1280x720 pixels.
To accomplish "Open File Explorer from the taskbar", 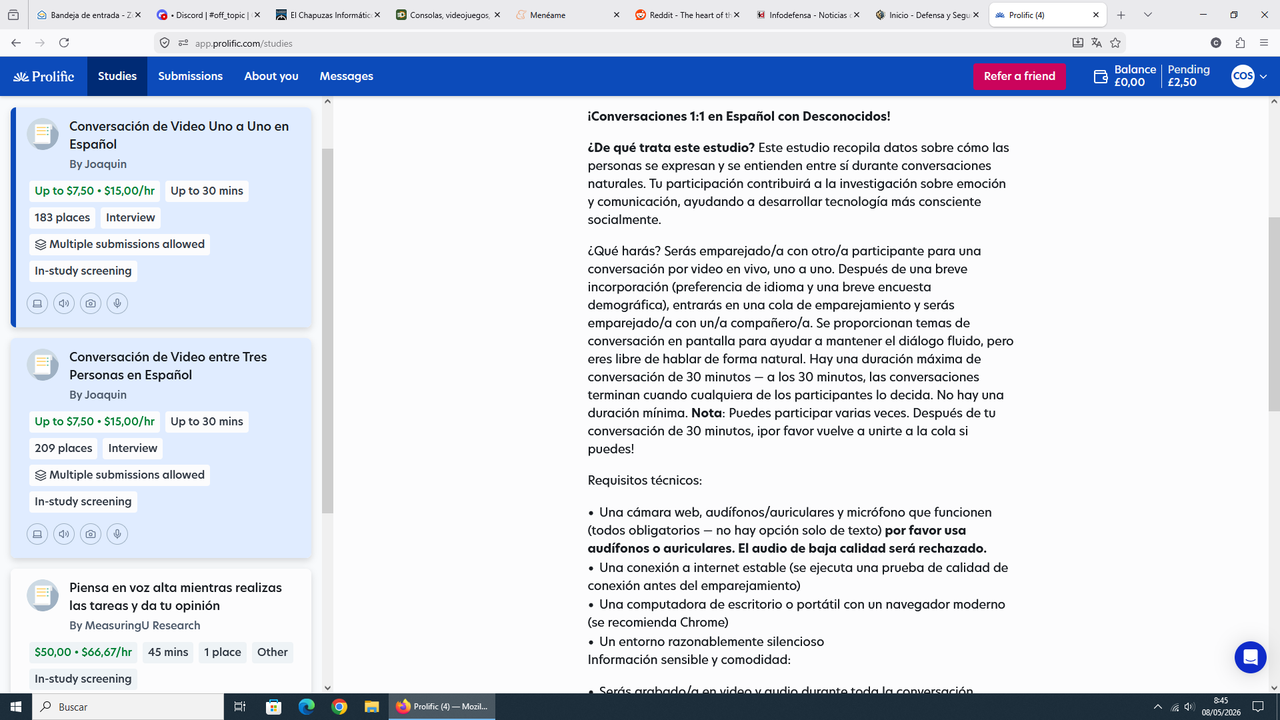I will tap(372, 706).
